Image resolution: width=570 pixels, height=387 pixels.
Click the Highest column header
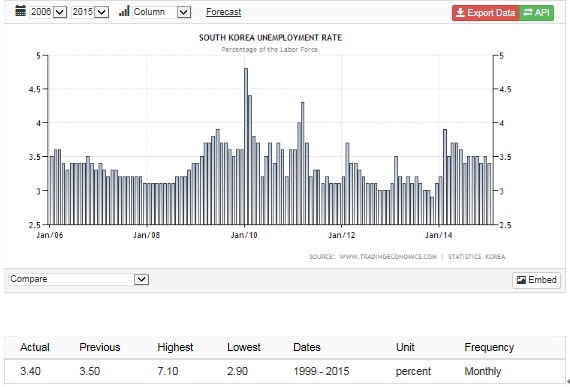click(x=175, y=347)
